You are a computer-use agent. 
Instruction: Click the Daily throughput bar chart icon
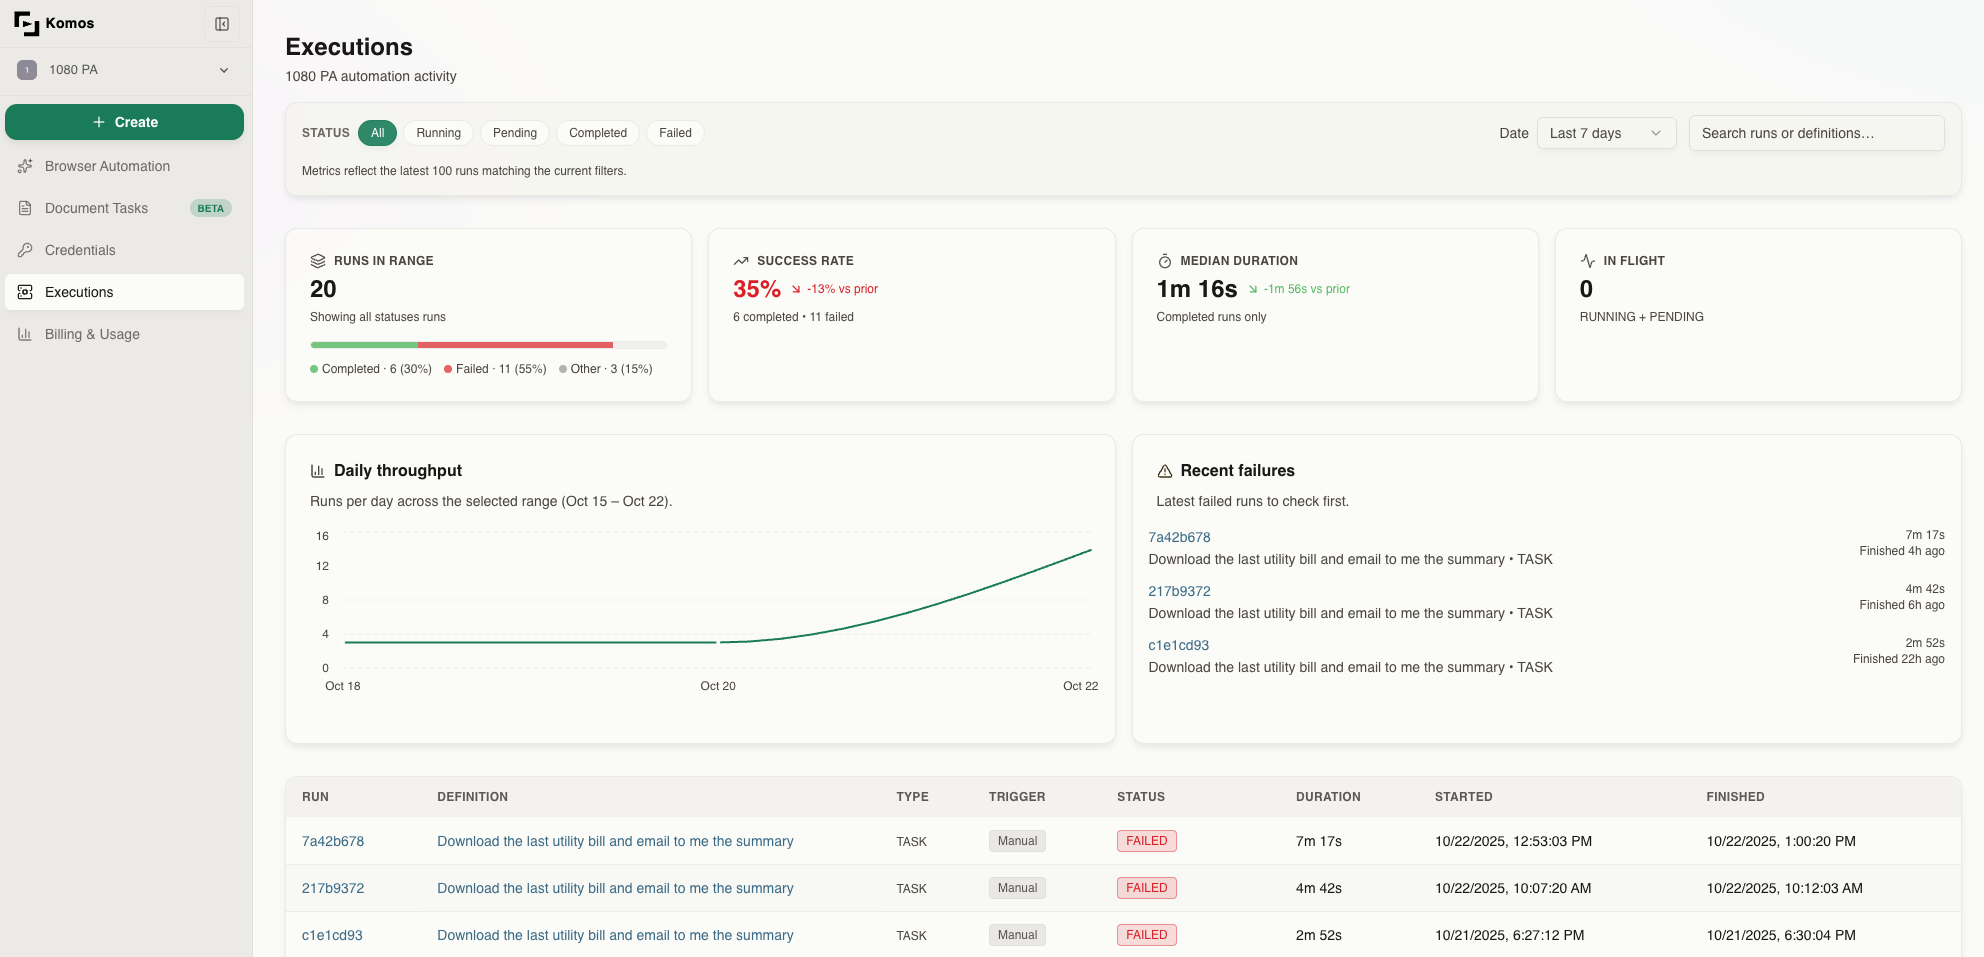click(x=318, y=471)
